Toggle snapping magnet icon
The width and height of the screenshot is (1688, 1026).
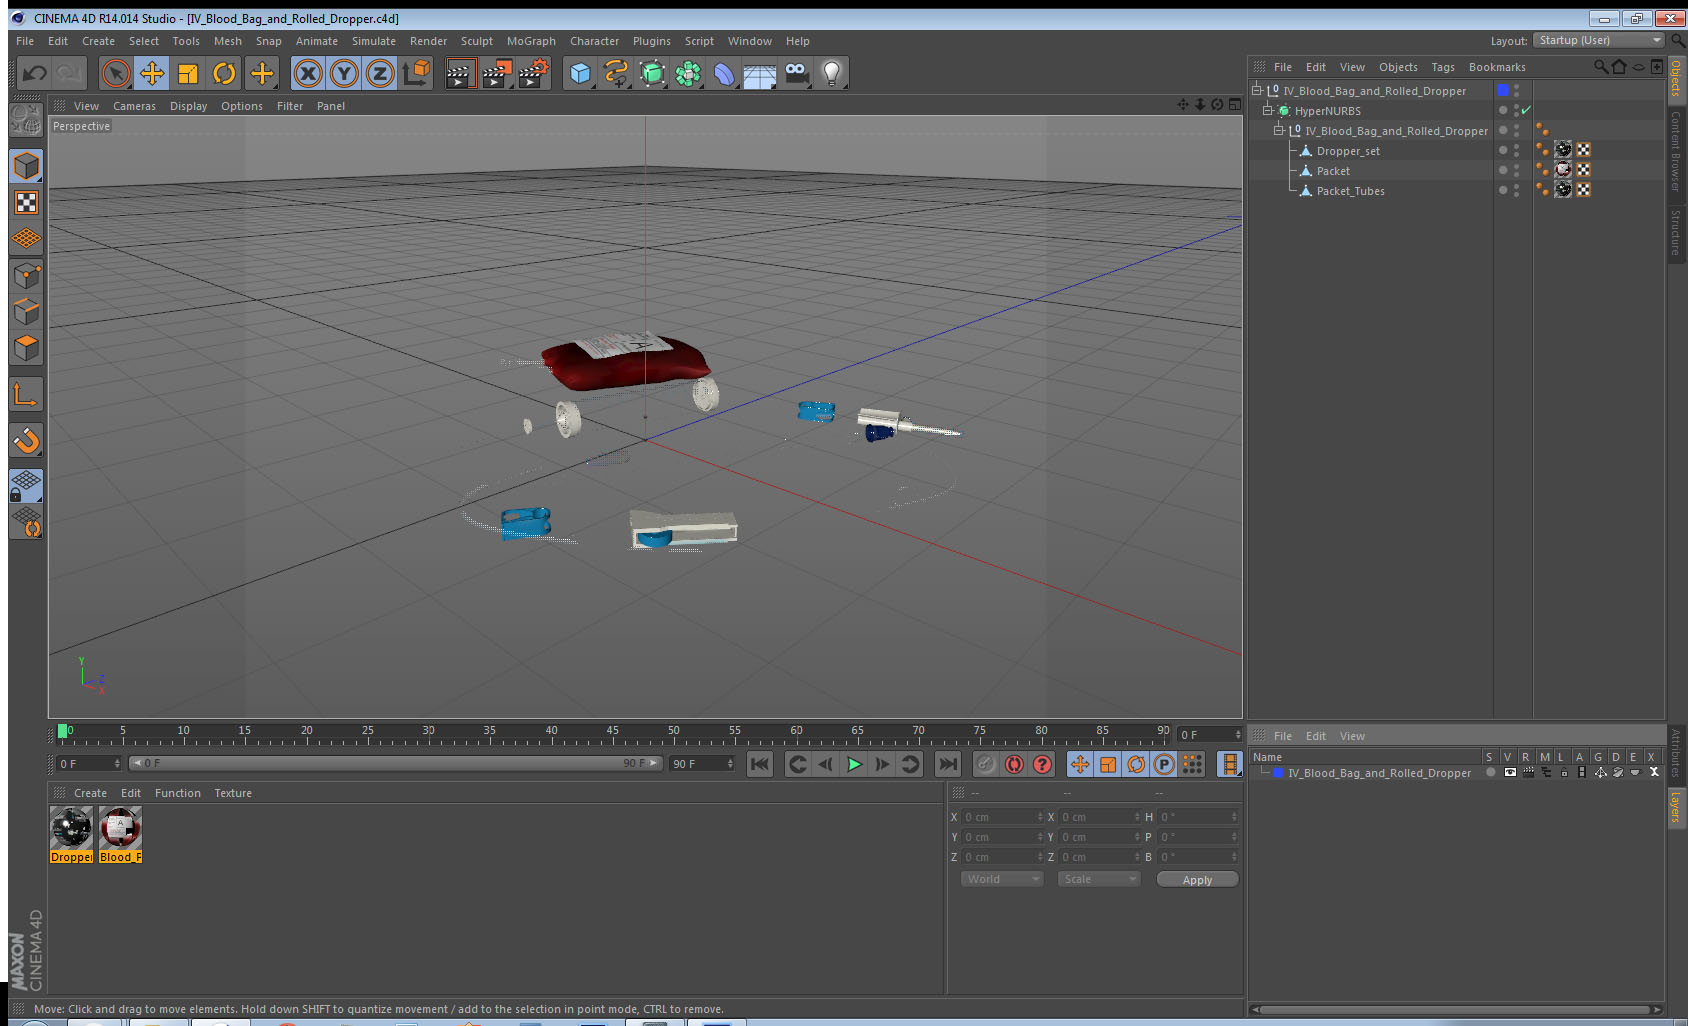(26, 440)
